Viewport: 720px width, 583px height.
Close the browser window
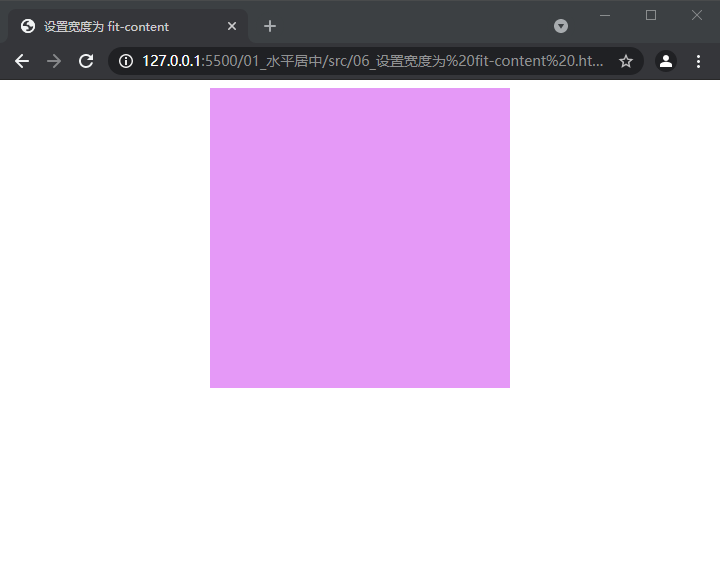coord(697,15)
